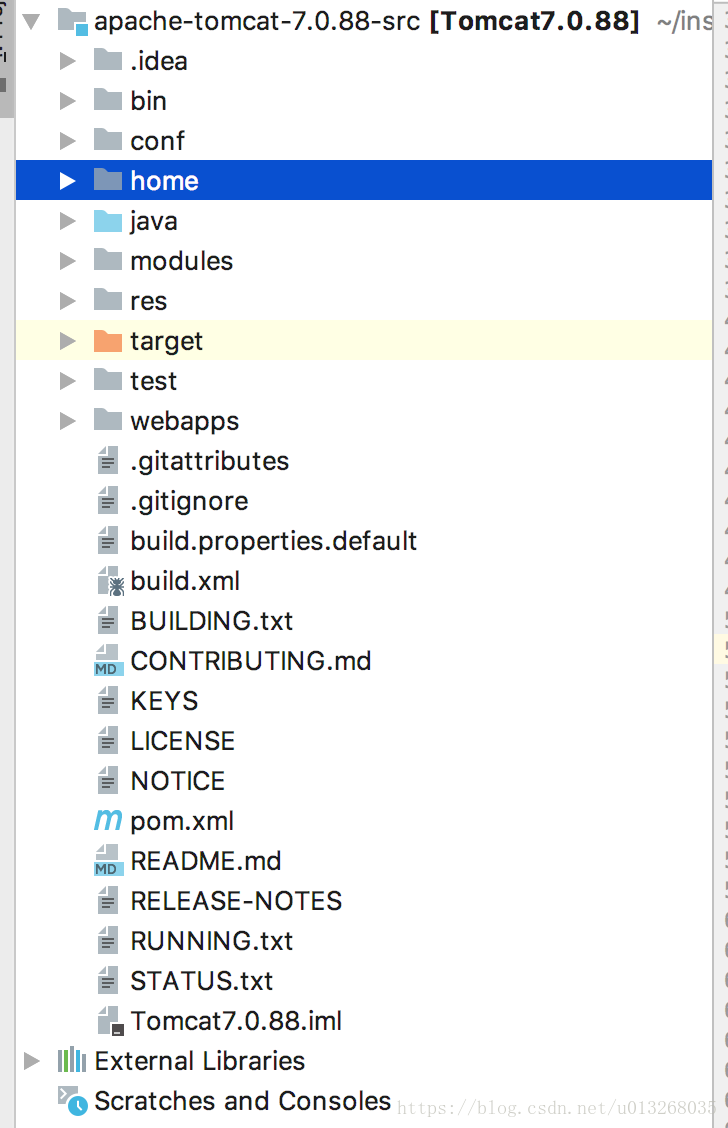The image size is (728, 1128).
Task: Select the README.md file name
Action: pos(206,860)
